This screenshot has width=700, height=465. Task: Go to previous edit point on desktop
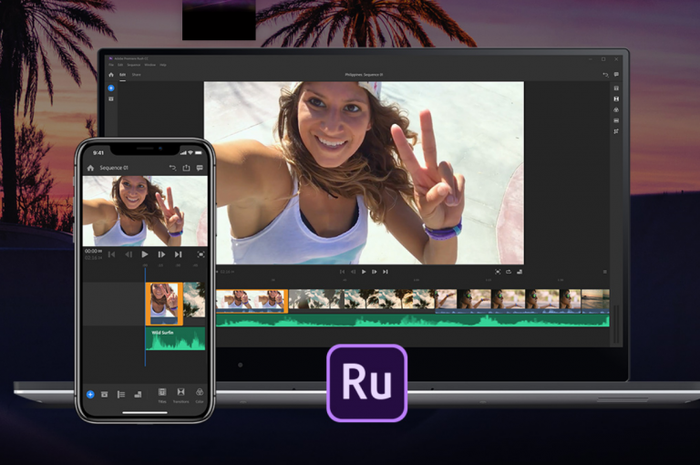(342, 272)
